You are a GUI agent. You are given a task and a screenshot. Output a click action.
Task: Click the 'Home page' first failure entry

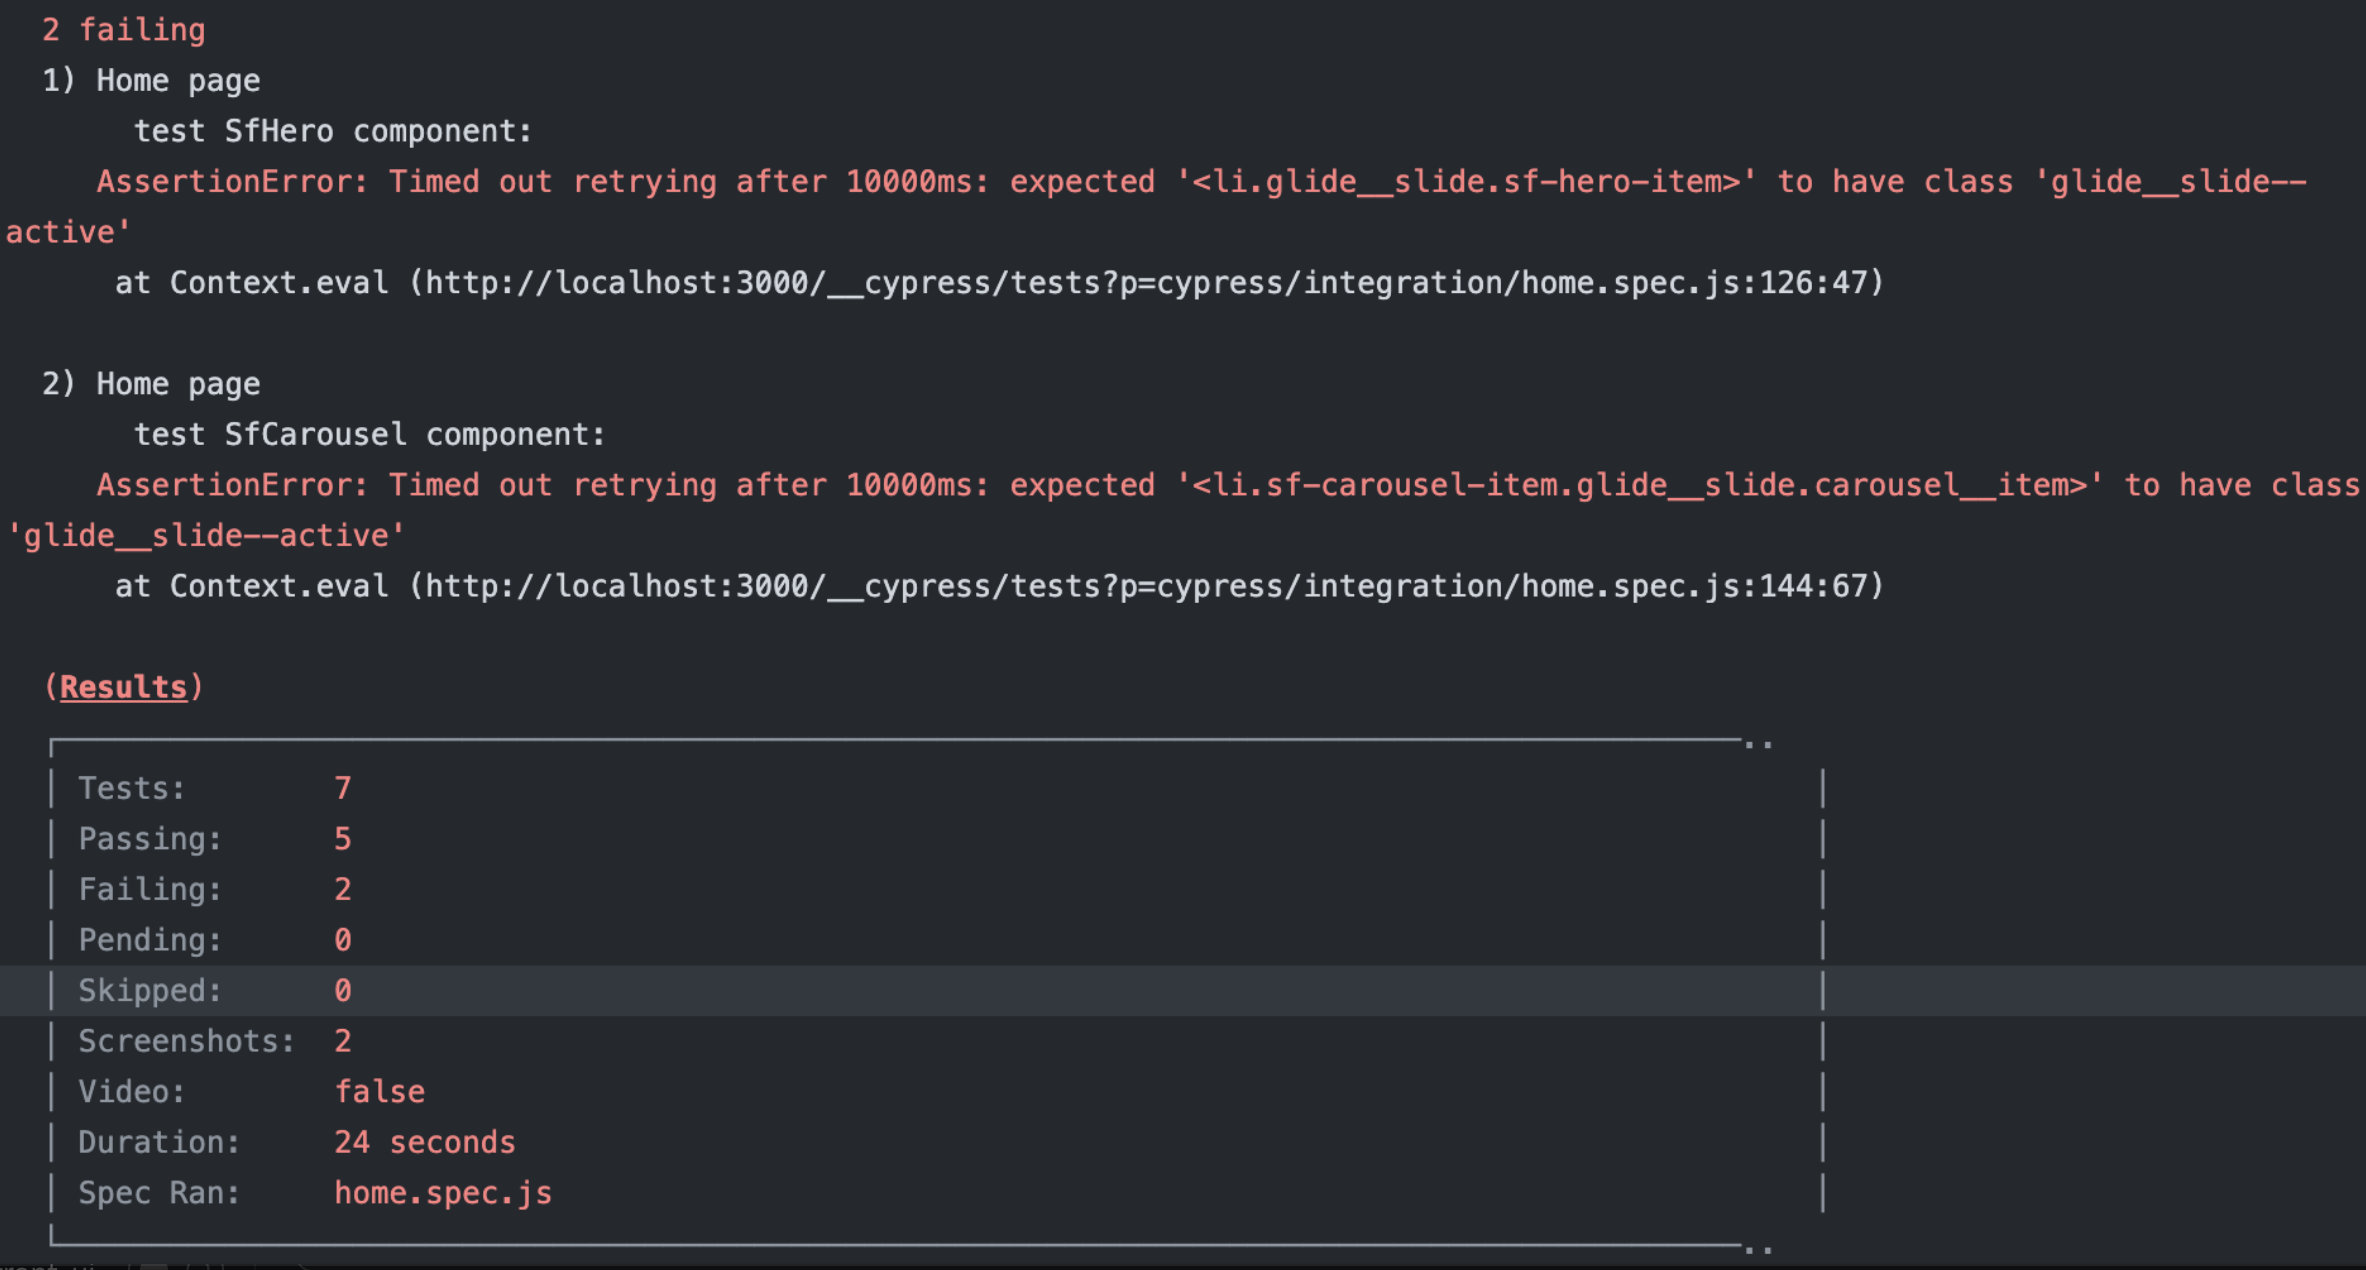click(150, 80)
